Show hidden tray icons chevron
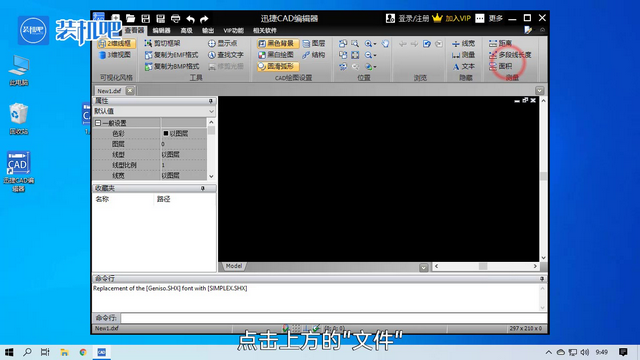This screenshot has height=360, width=640. tap(549, 352)
